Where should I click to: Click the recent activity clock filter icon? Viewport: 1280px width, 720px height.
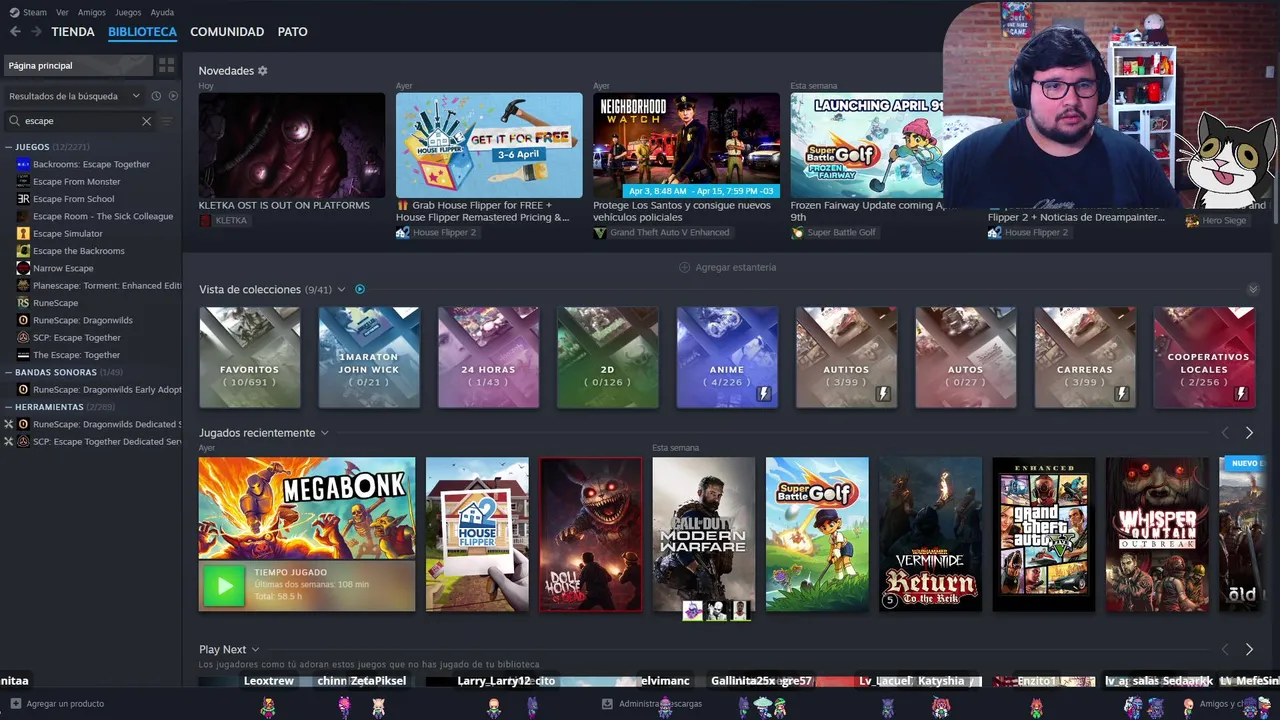coord(156,96)
